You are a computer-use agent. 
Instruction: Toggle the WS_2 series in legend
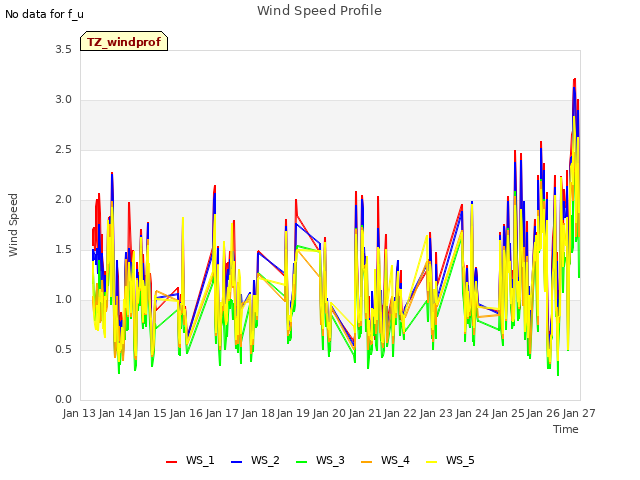click(x=255, y=460)
